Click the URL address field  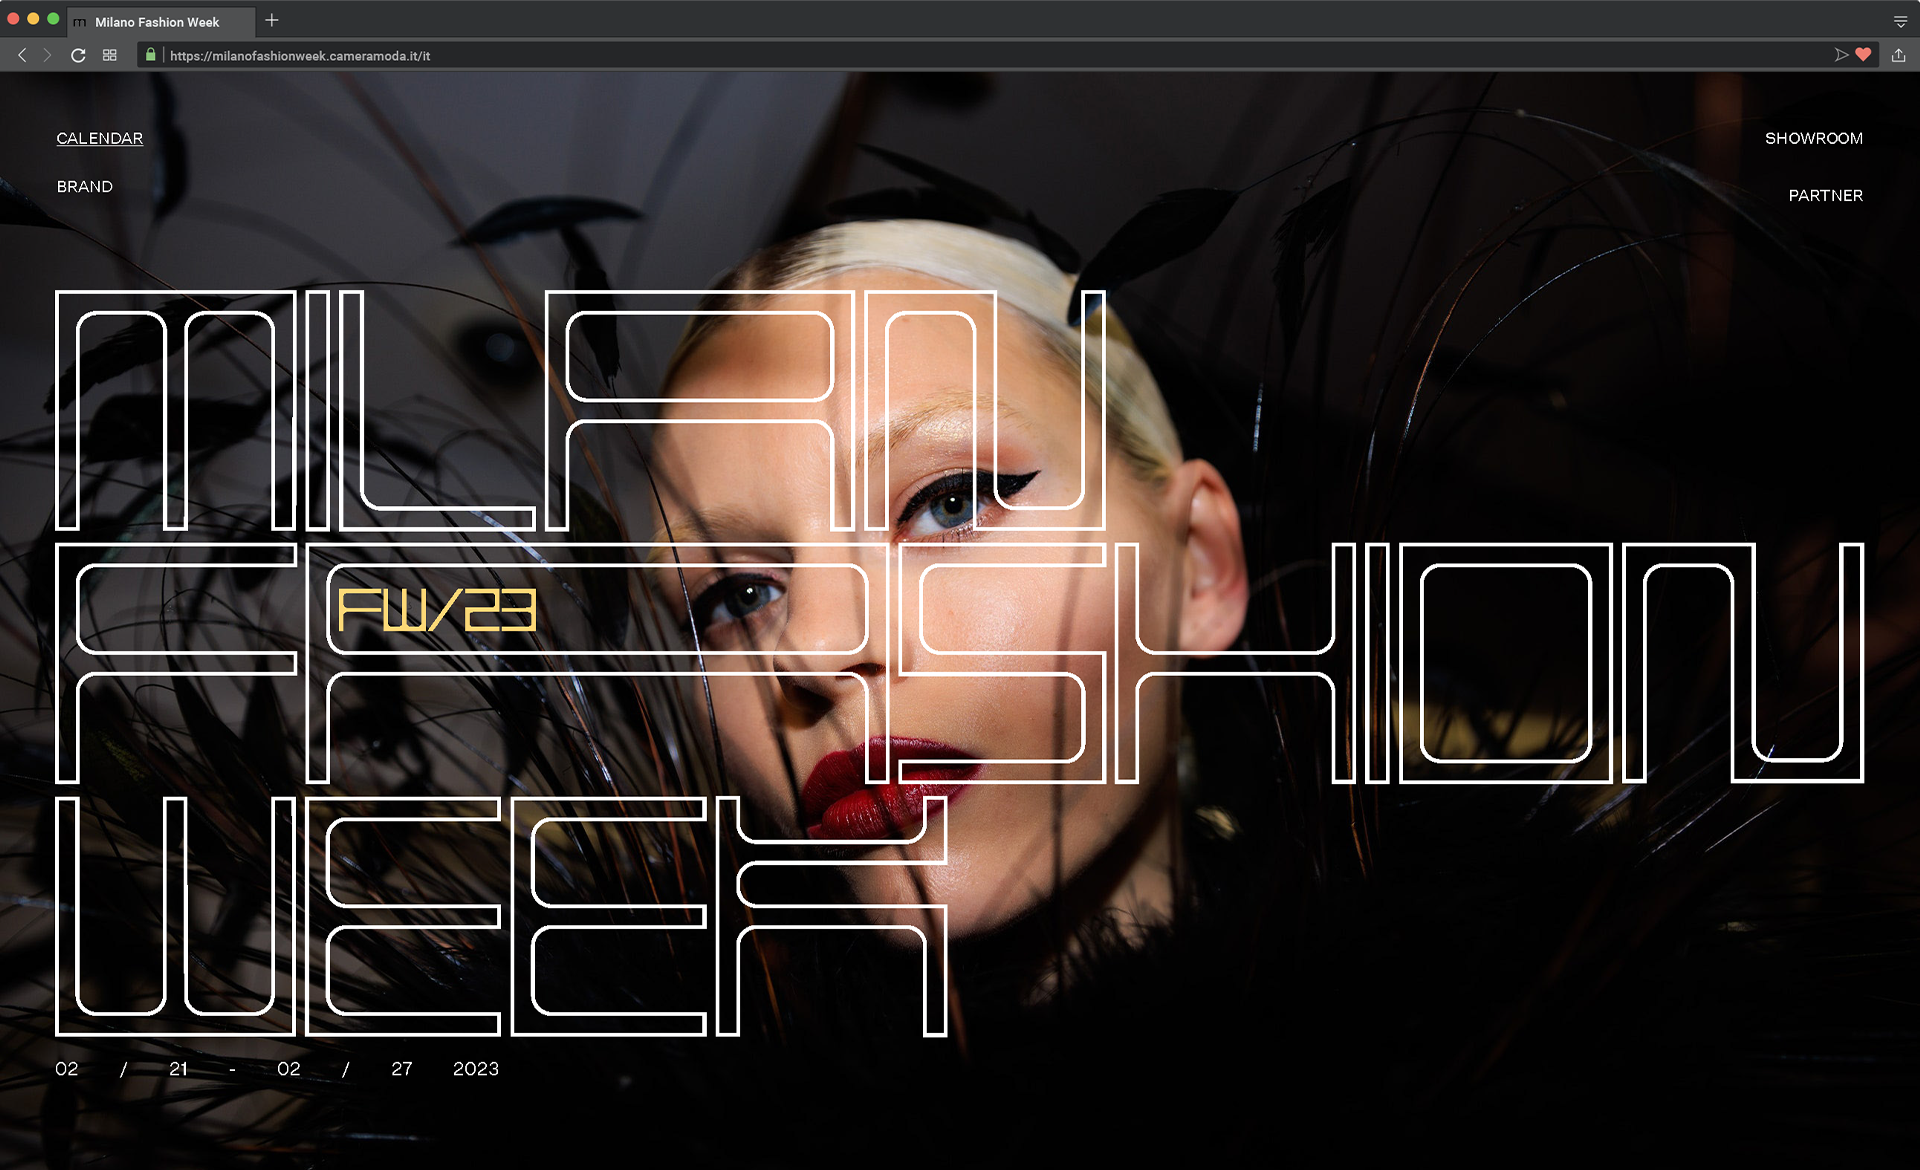tap(800, 56)
